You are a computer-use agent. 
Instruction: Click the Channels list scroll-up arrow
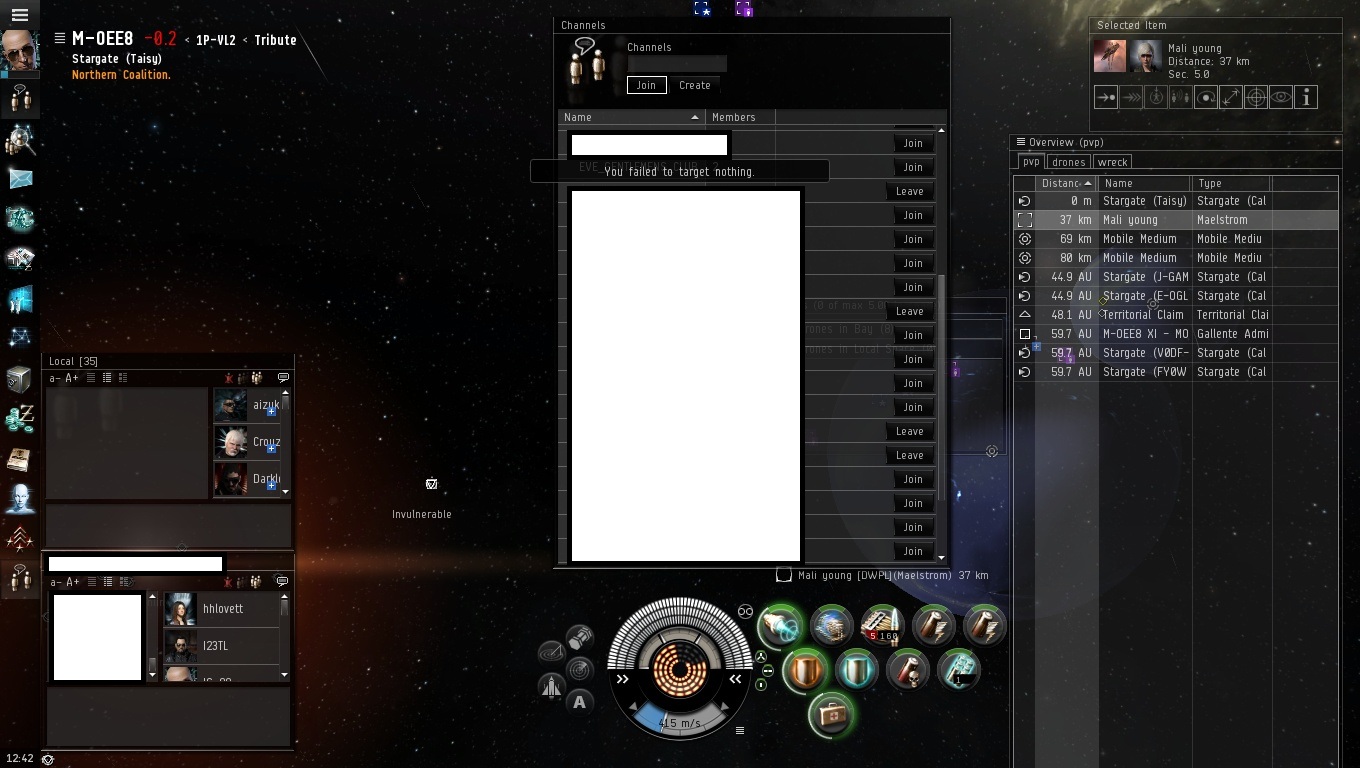tap(941, 131)
